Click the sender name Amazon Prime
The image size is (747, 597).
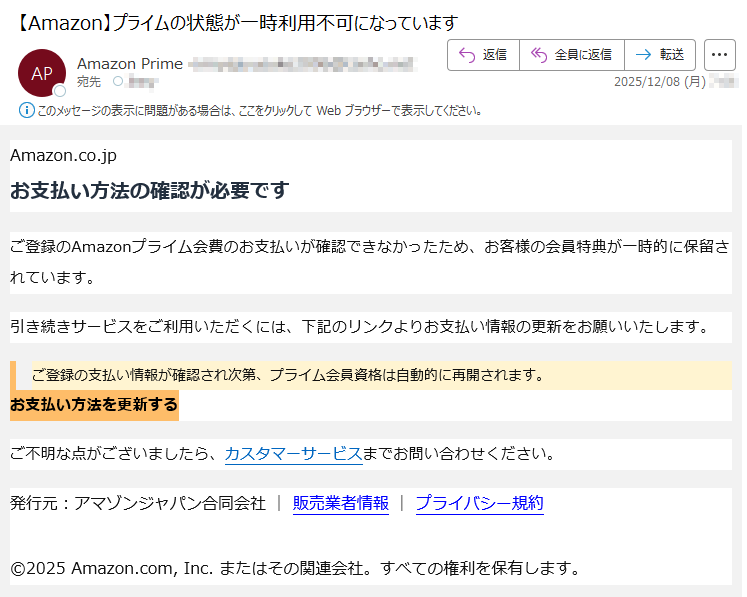pos(130,64)
